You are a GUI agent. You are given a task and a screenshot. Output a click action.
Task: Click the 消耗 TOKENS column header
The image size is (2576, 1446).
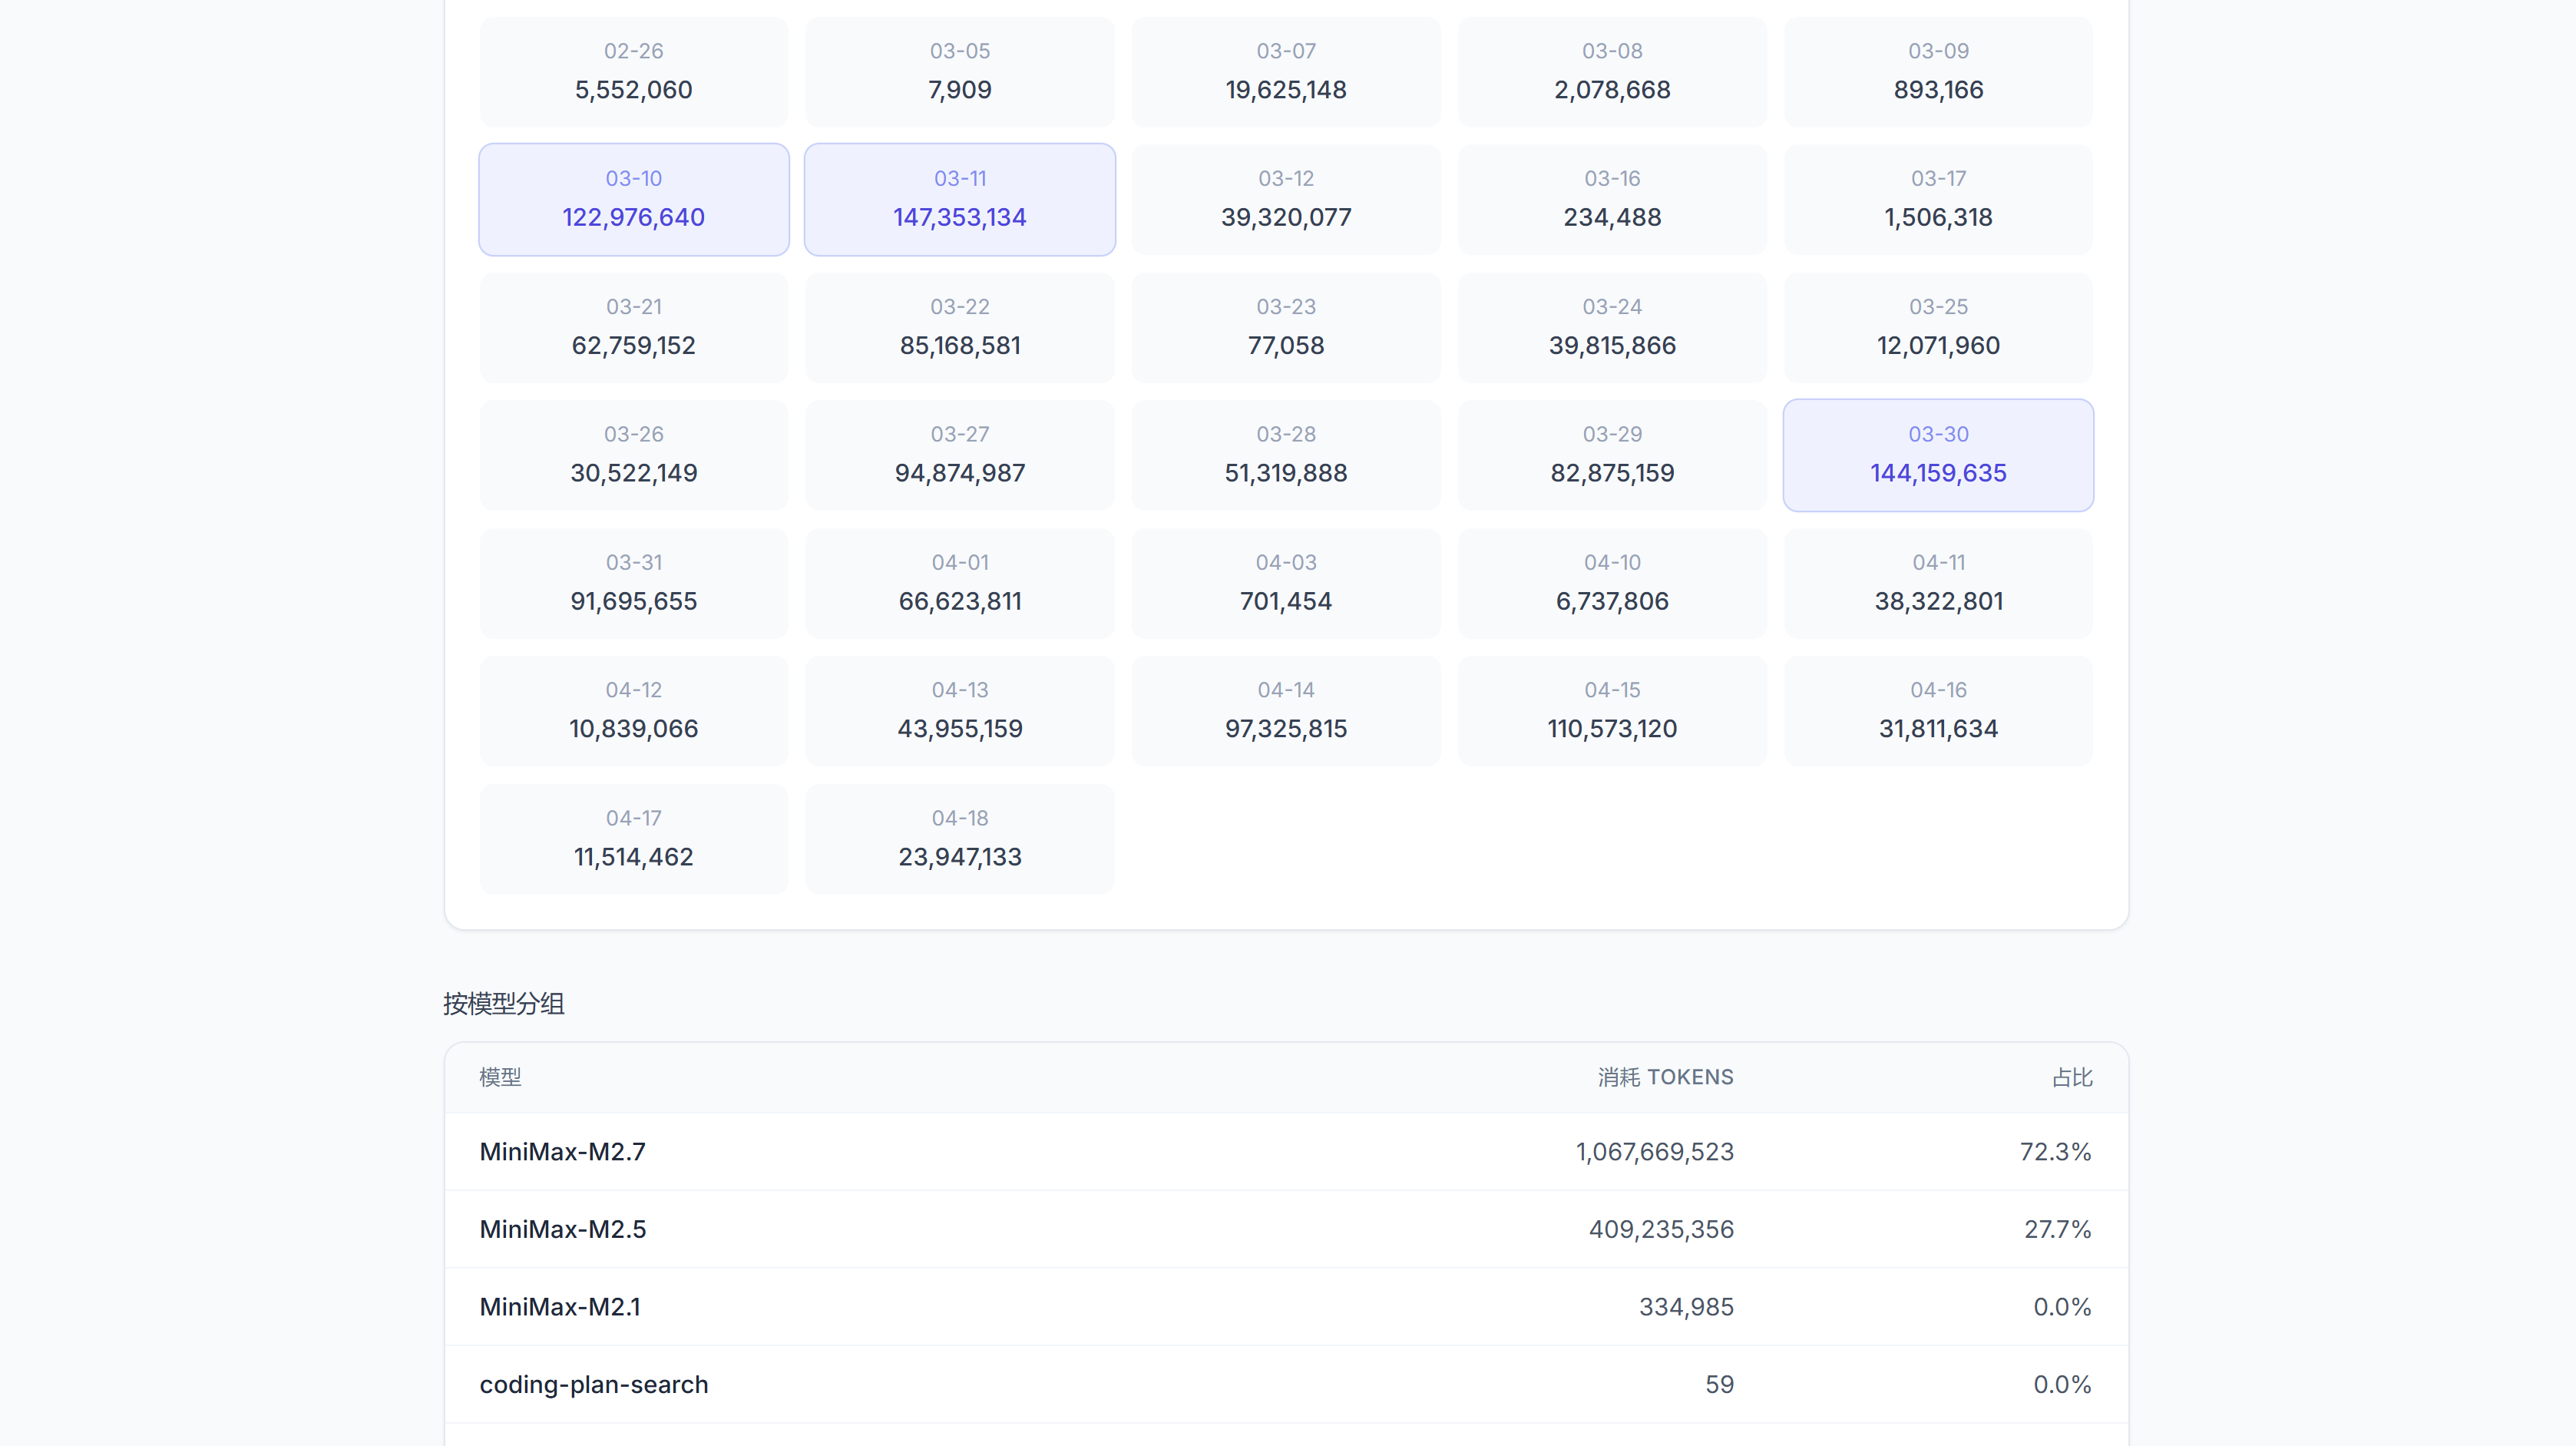1665,1077
